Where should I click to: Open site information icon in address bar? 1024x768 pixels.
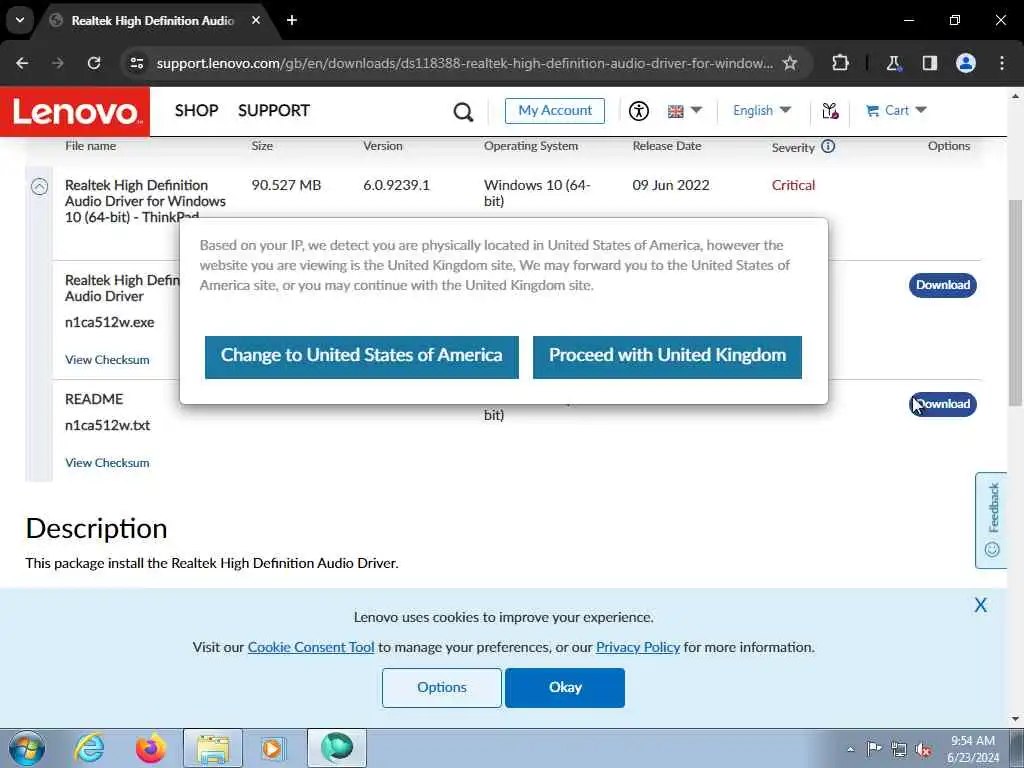point(136,63)
